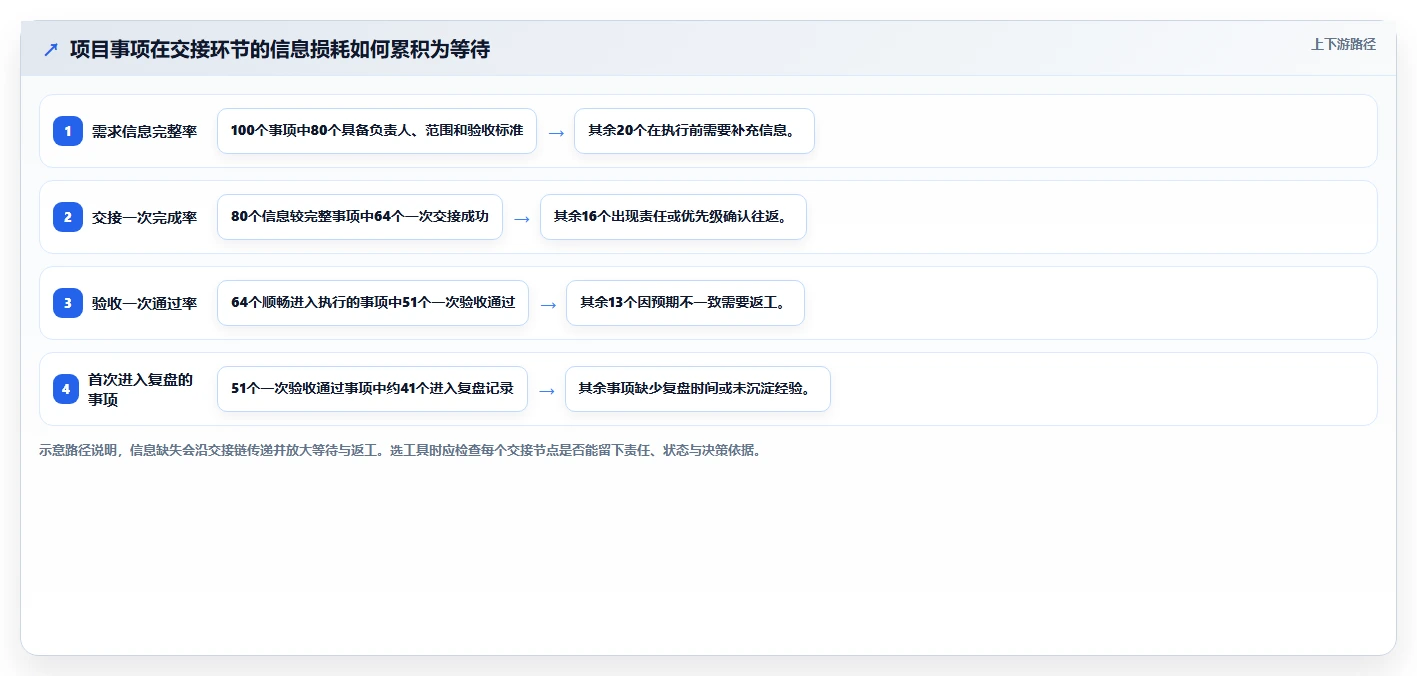Viewport: 1417px width, 676px height.
Task: Select the box 64个顺畅进入执行的事项中51个一次验收通过
Action: click(373, 303)
